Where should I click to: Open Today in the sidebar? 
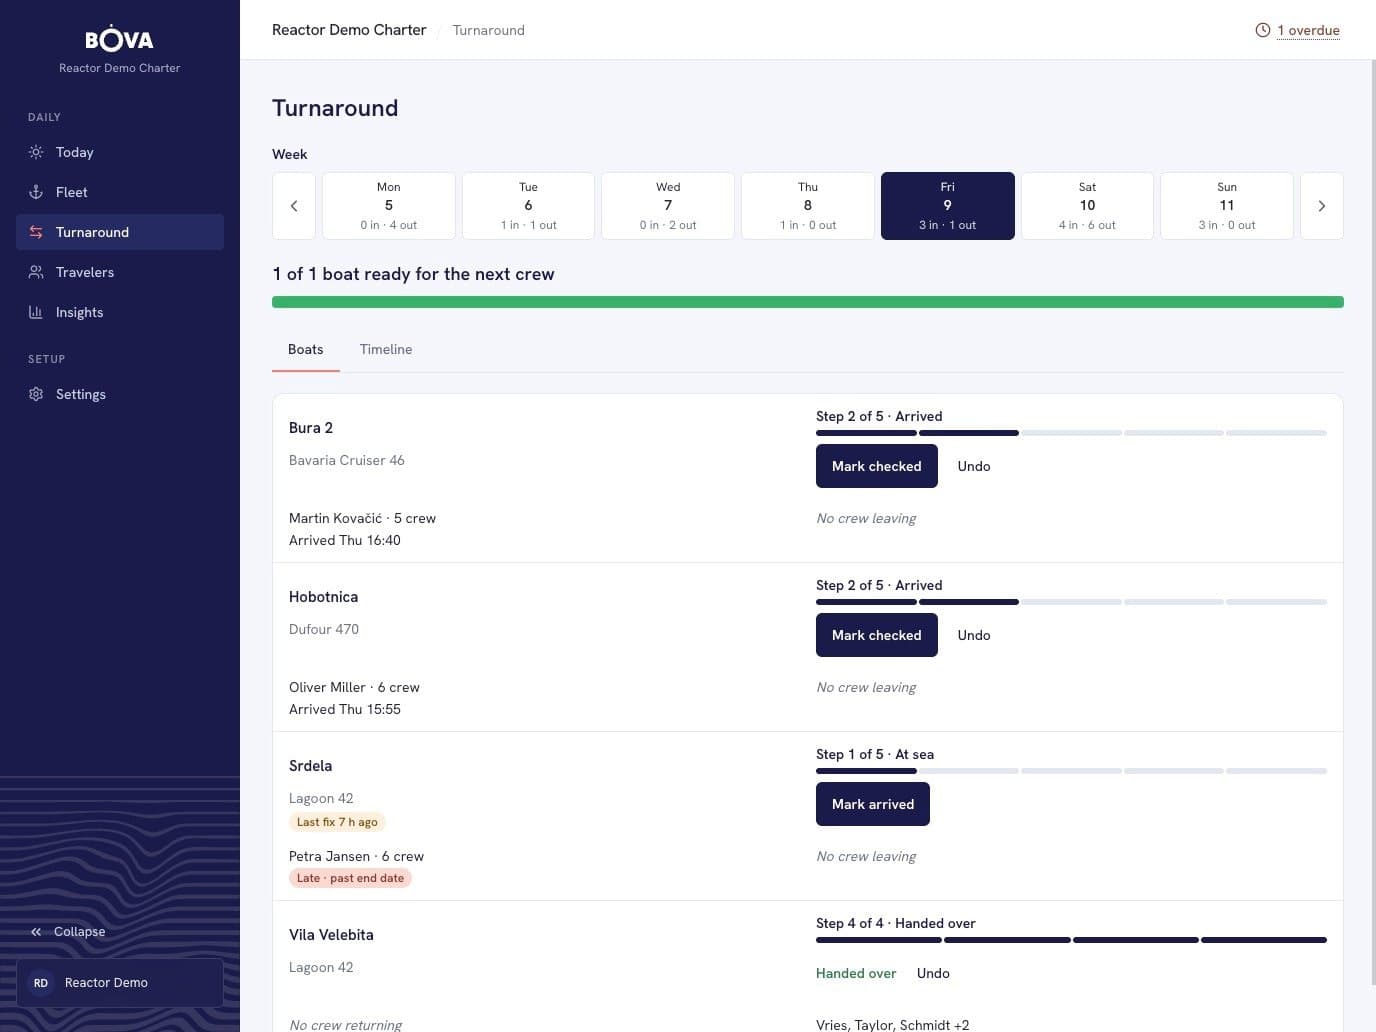(120, 152)
